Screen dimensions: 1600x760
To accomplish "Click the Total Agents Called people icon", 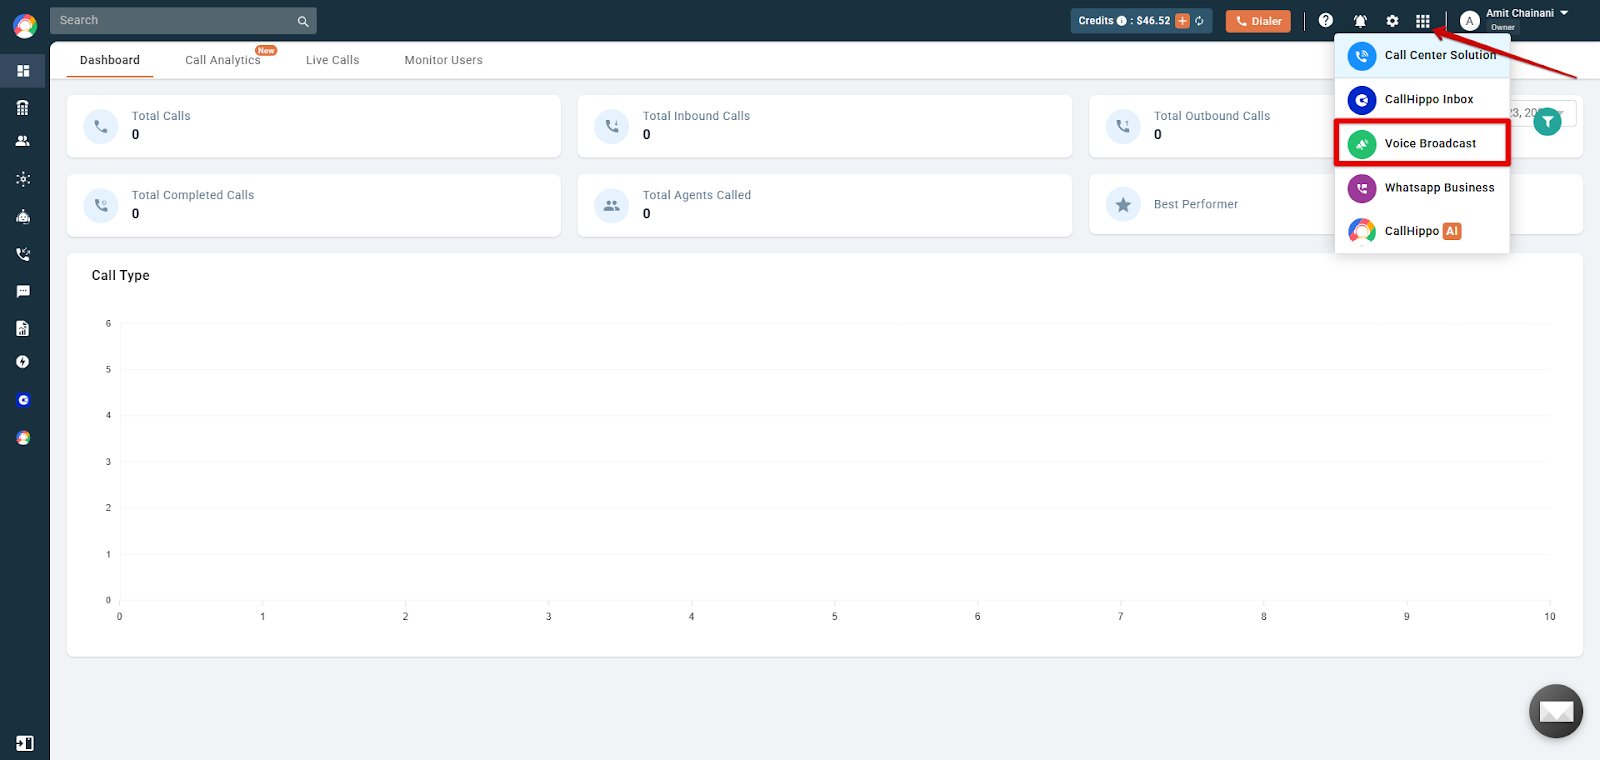I will coord(612,205).
